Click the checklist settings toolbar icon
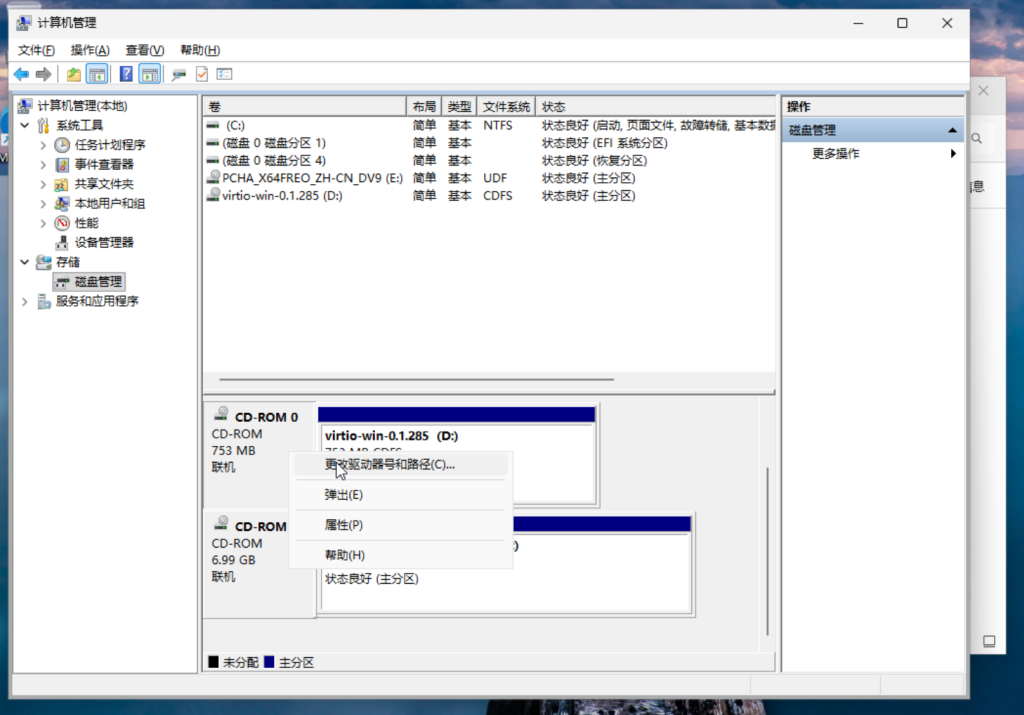This screenshot has height=715, width=1024. [224, 74]
